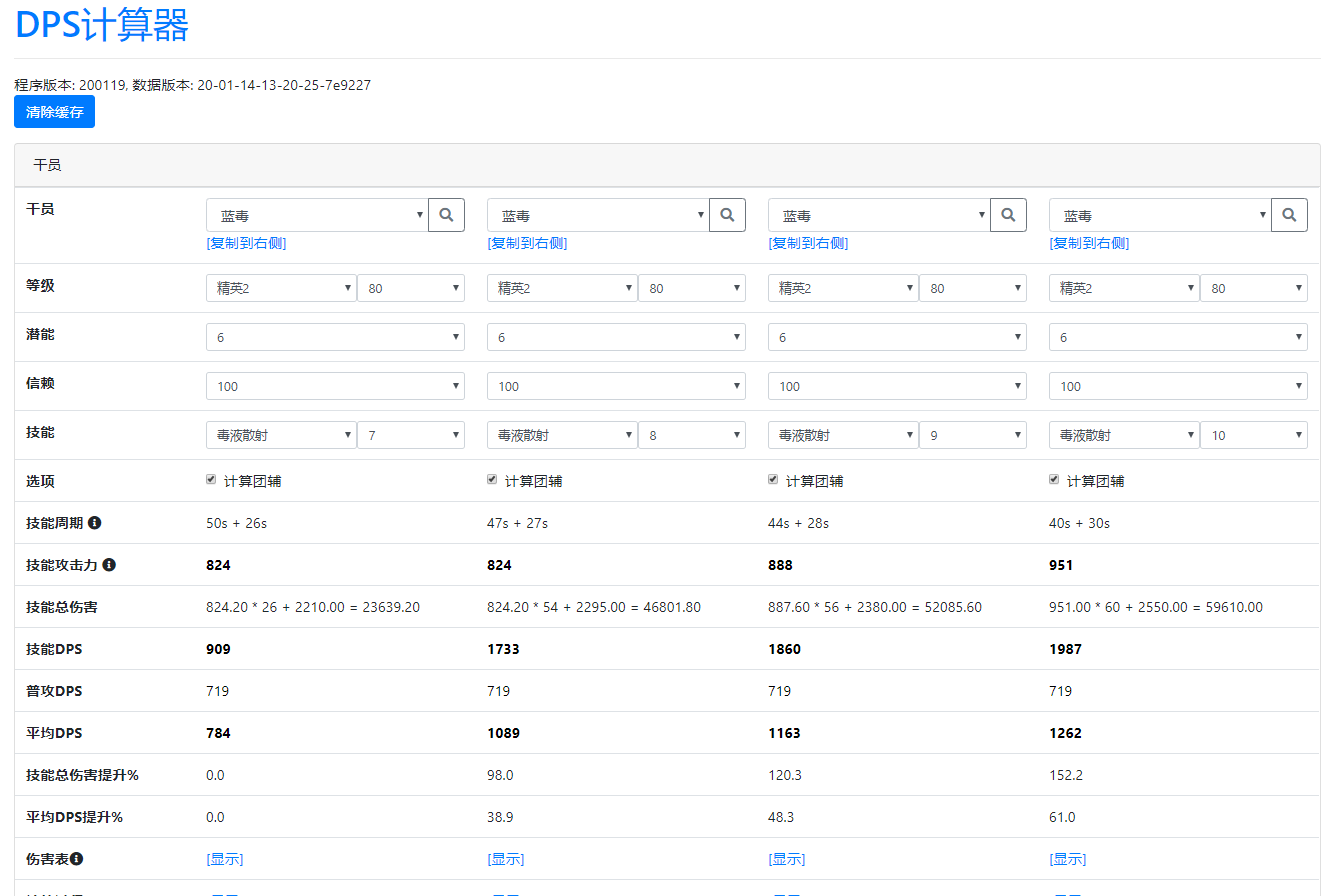The image size is (1332, 896).
Task: Uncheck 计算团辅 in the fourth column
Action: pyautogui.click(x=1054, y=480)
